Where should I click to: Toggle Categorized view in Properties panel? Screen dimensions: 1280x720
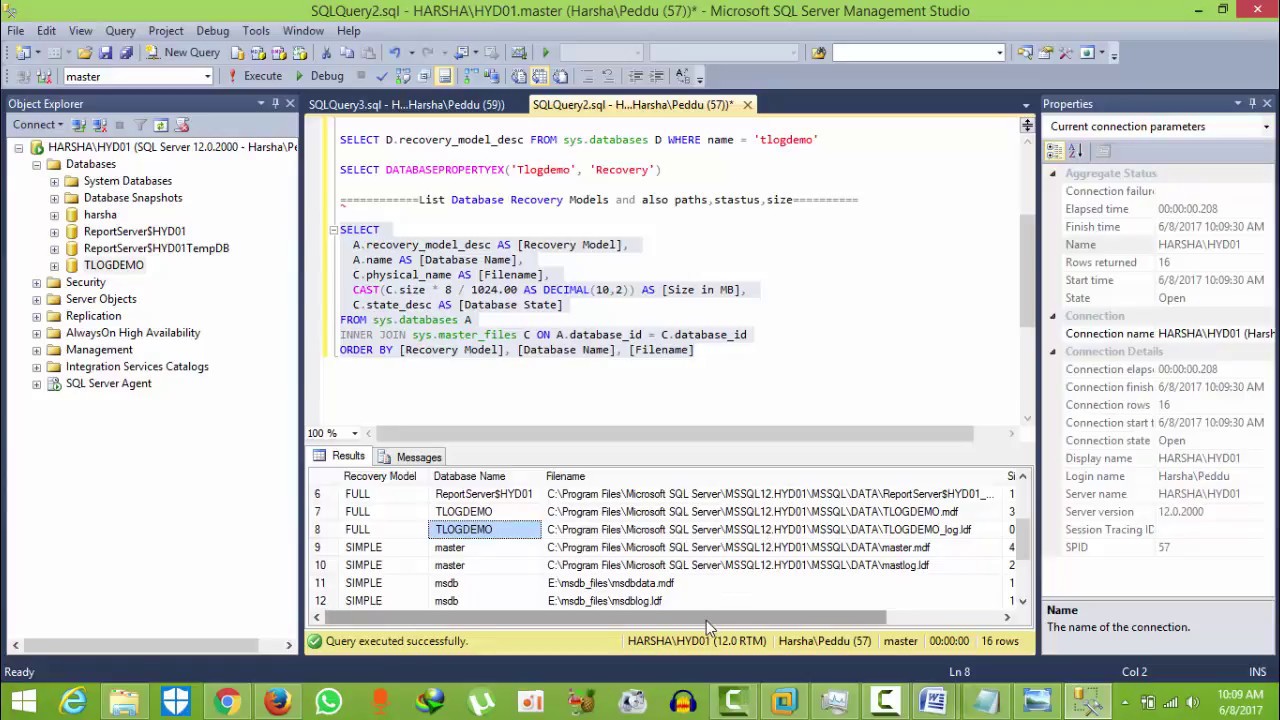coord(1054,151)
